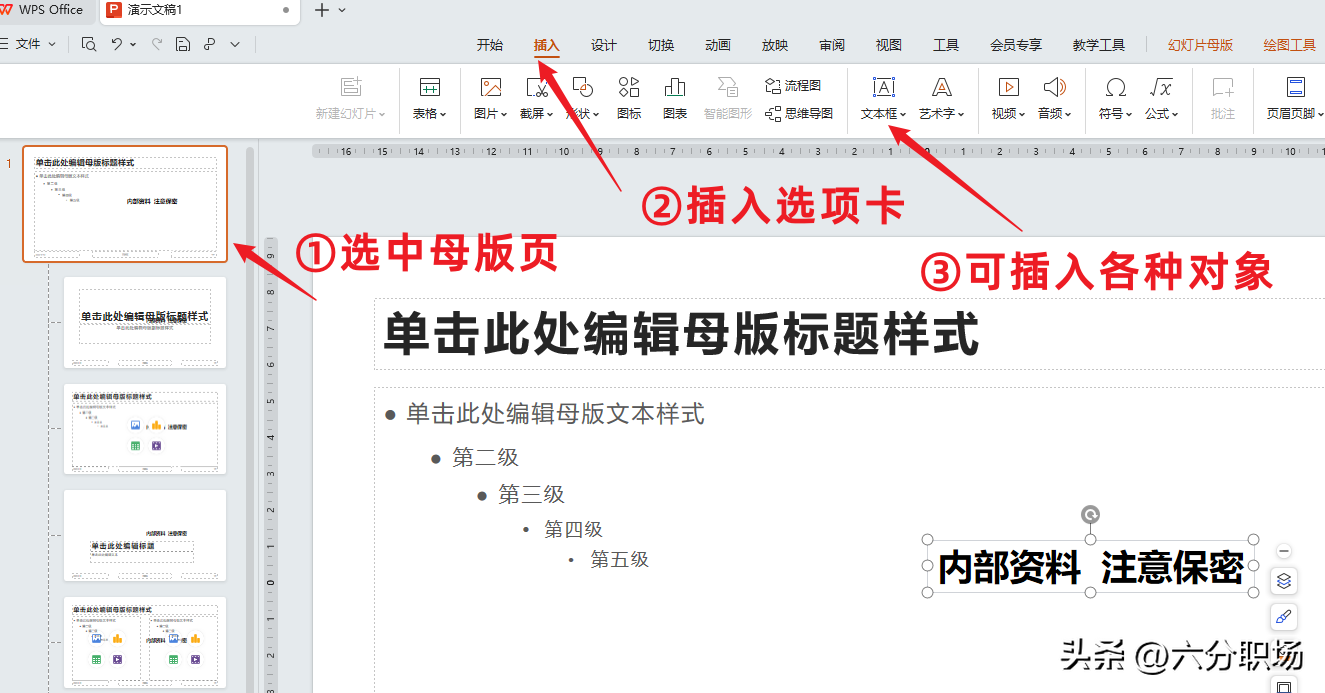Click the minus collapse icon beside the text box
The height and width of the screenshot is (693, 1325).
pos(1285,551)
